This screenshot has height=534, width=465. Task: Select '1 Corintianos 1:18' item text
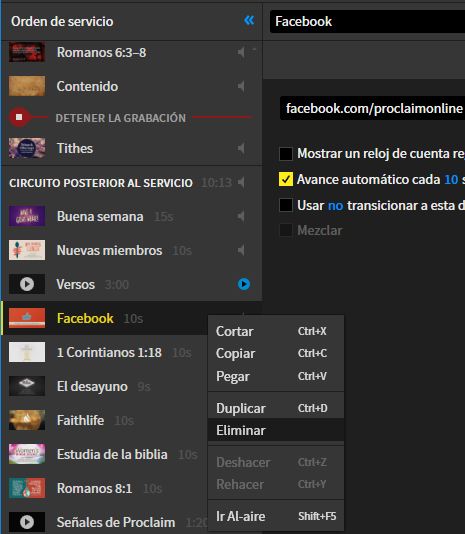coord(109,352)
